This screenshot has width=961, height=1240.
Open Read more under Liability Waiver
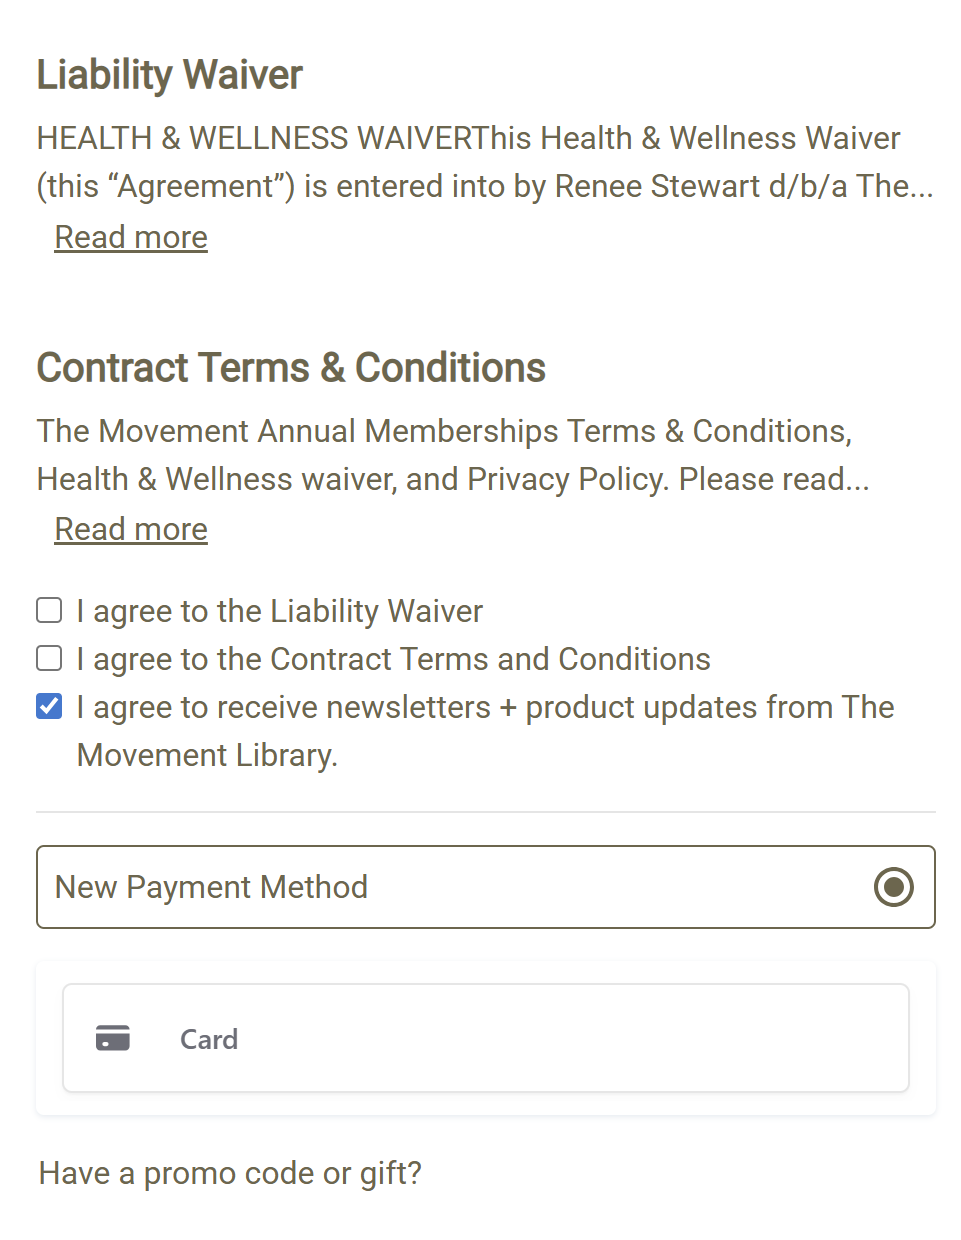click(131, 237)
